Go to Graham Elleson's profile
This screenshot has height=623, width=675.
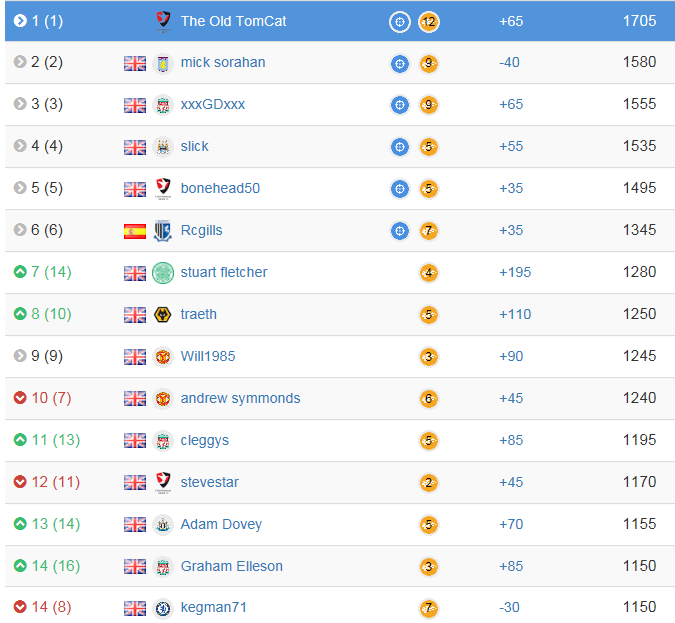coord(232,566)
